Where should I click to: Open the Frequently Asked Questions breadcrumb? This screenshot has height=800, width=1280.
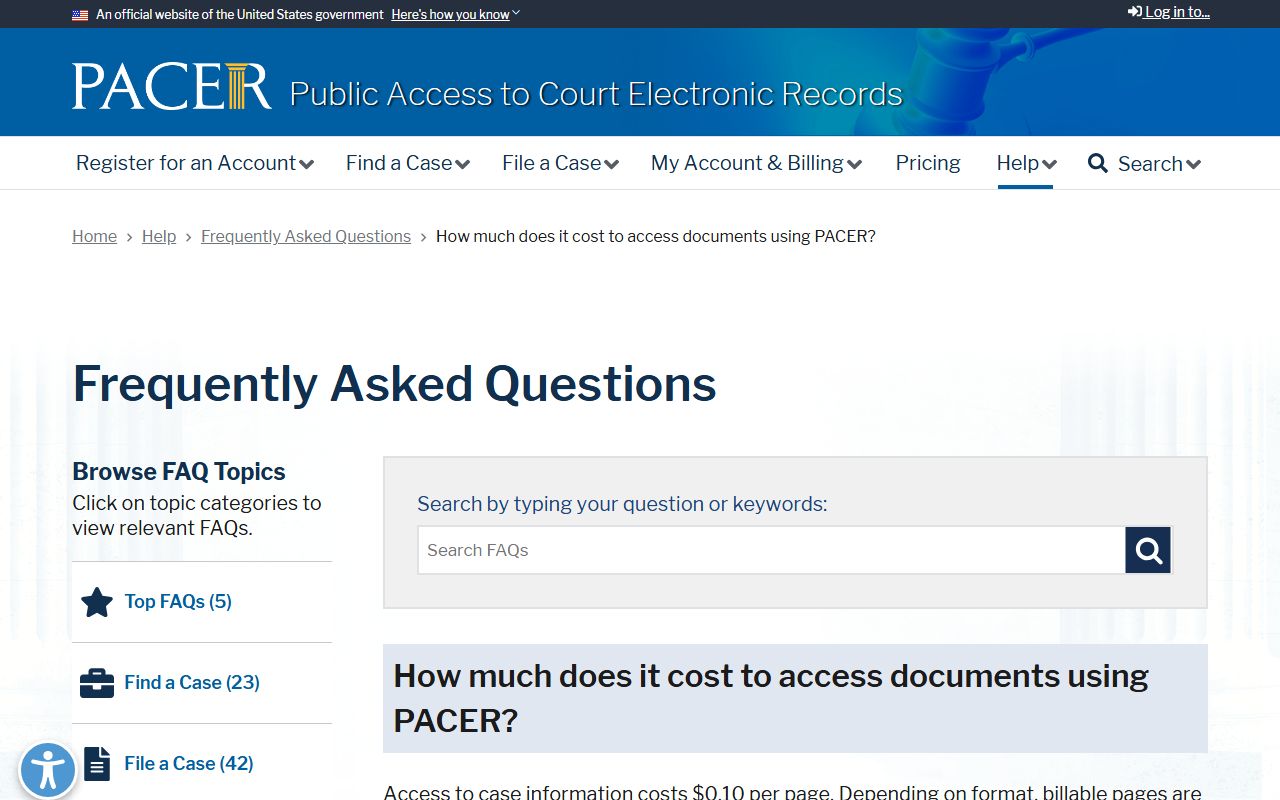tap(306, 236)
